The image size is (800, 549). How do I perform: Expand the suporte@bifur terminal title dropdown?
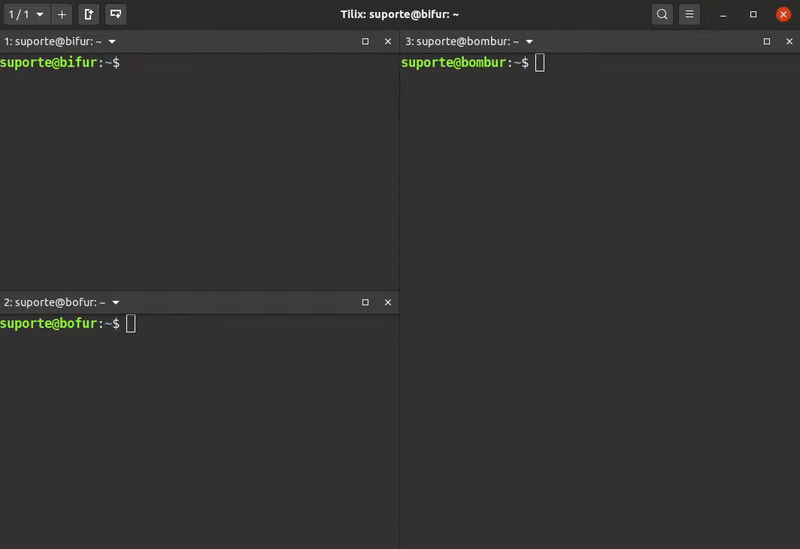112,42
